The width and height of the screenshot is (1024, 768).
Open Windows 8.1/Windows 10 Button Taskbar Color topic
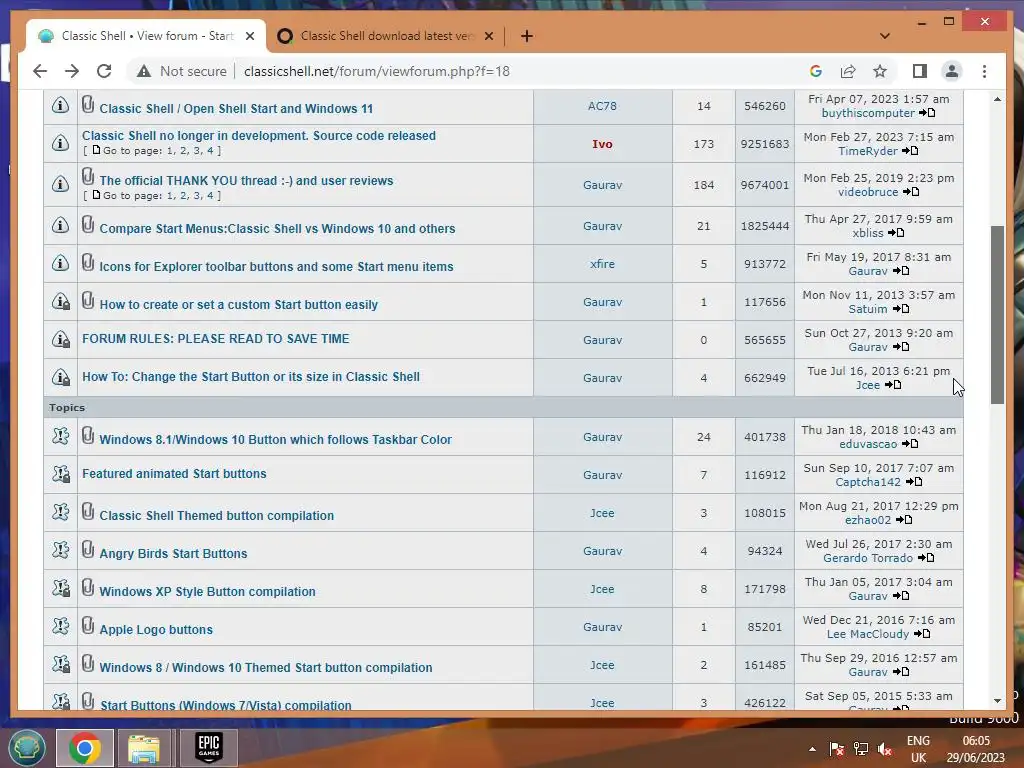(x=275, y=440)
